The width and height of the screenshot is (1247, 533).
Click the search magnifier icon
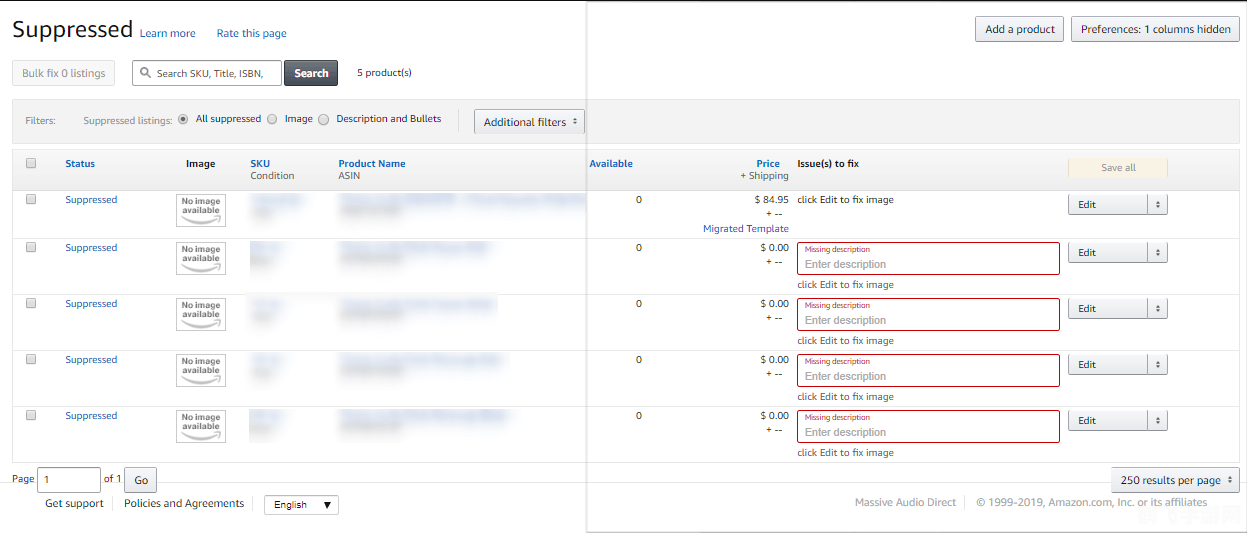point(146,73)
